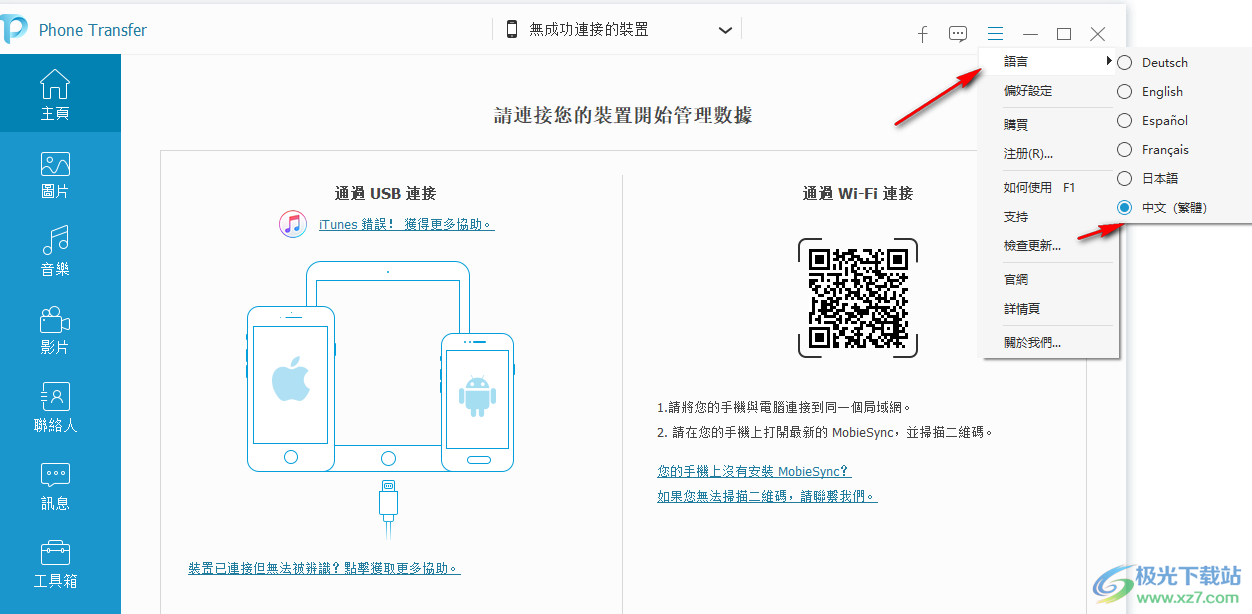Click 檢查更新 to check for updates

(x=1032, y=245)
